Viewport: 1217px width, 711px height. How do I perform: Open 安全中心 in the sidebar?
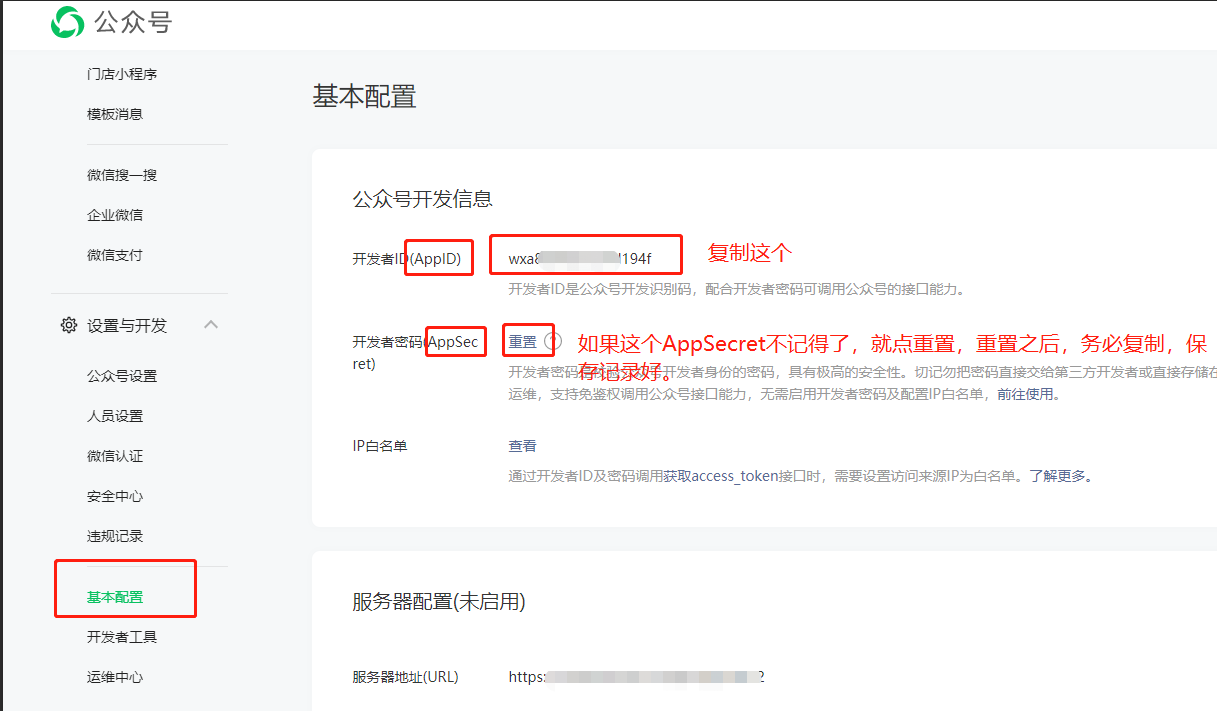115,496
